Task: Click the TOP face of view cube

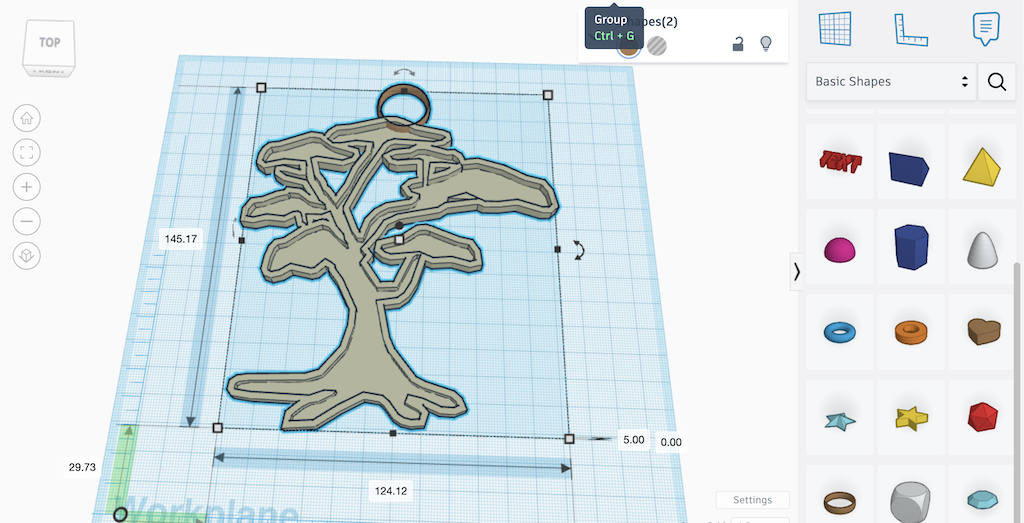Action: (49, 43)
